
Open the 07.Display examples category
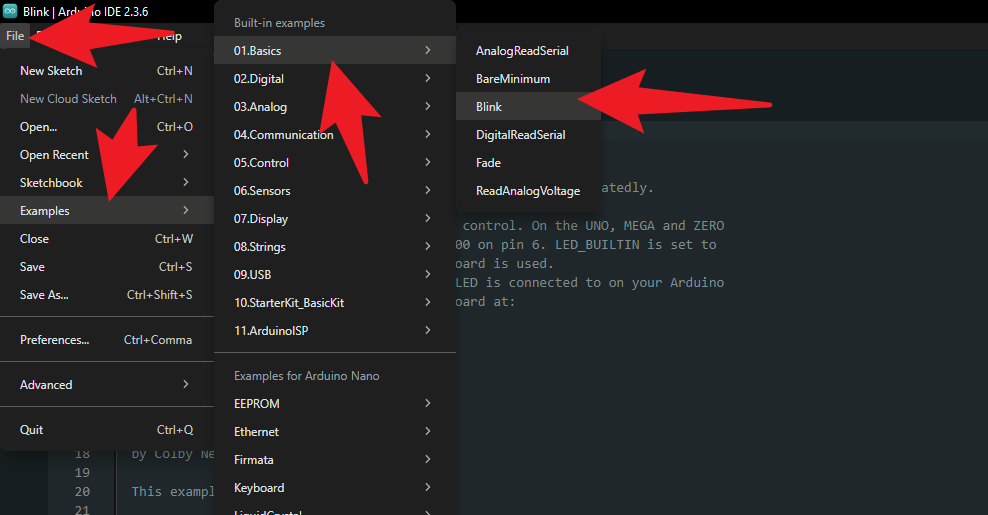click(335, 219)
